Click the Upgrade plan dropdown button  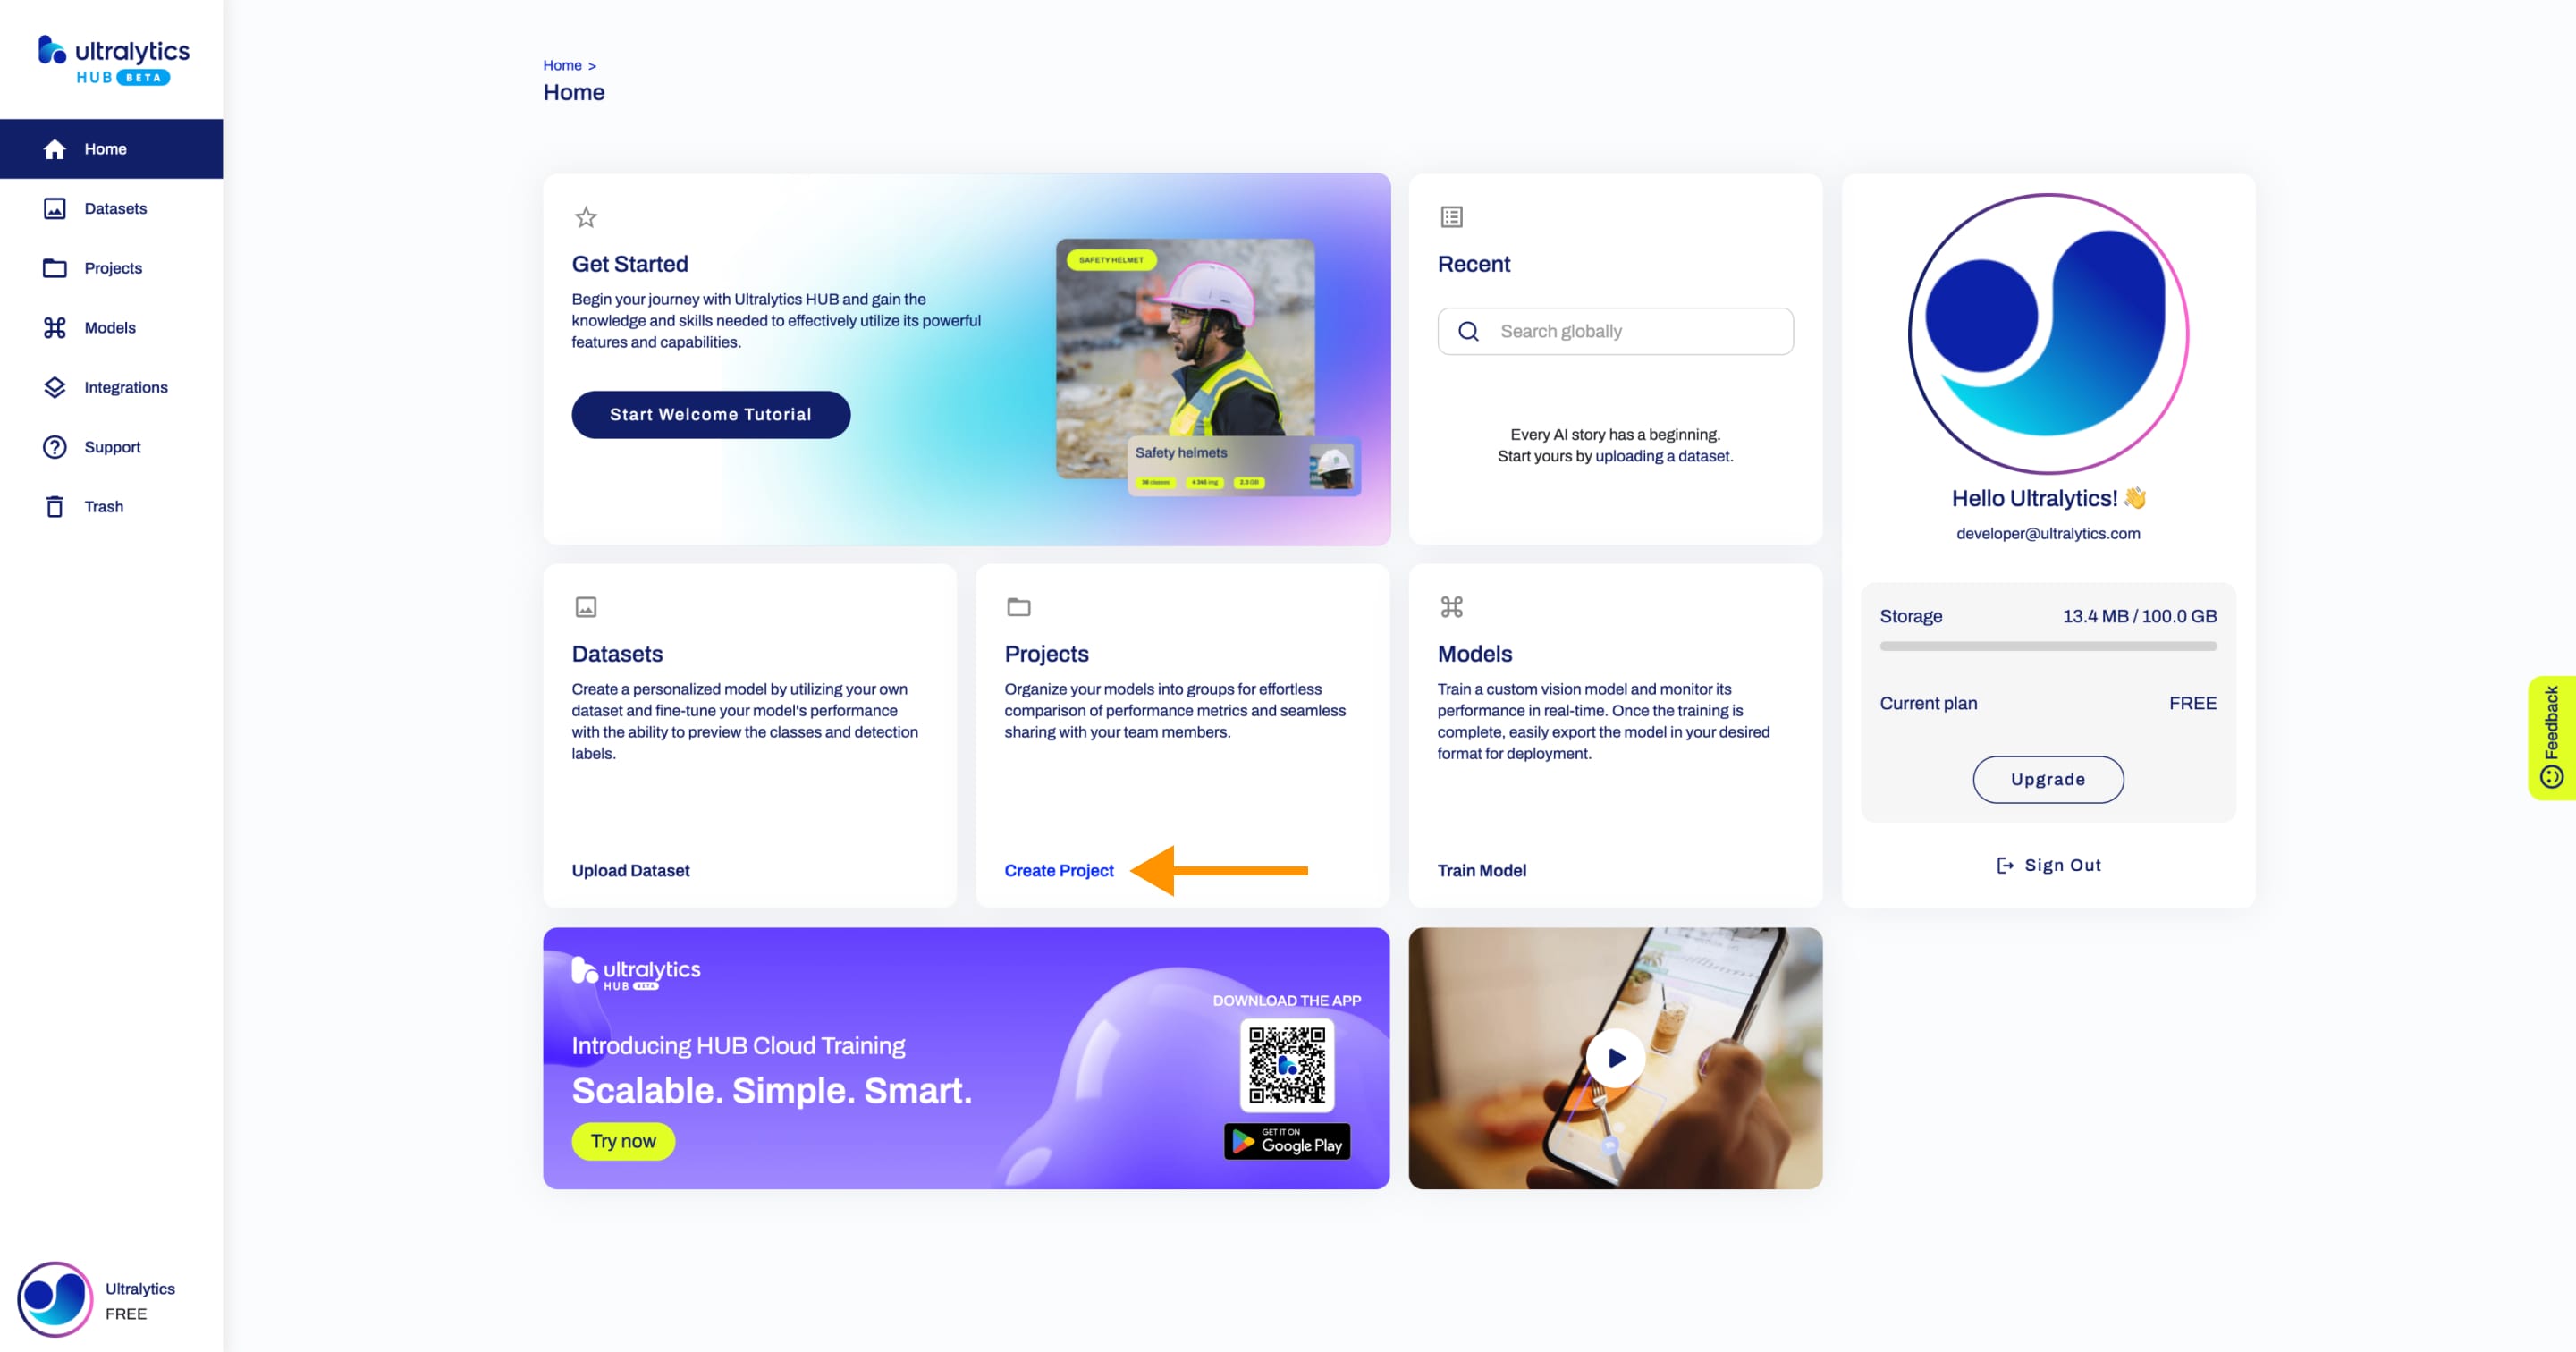point(2048,778)
